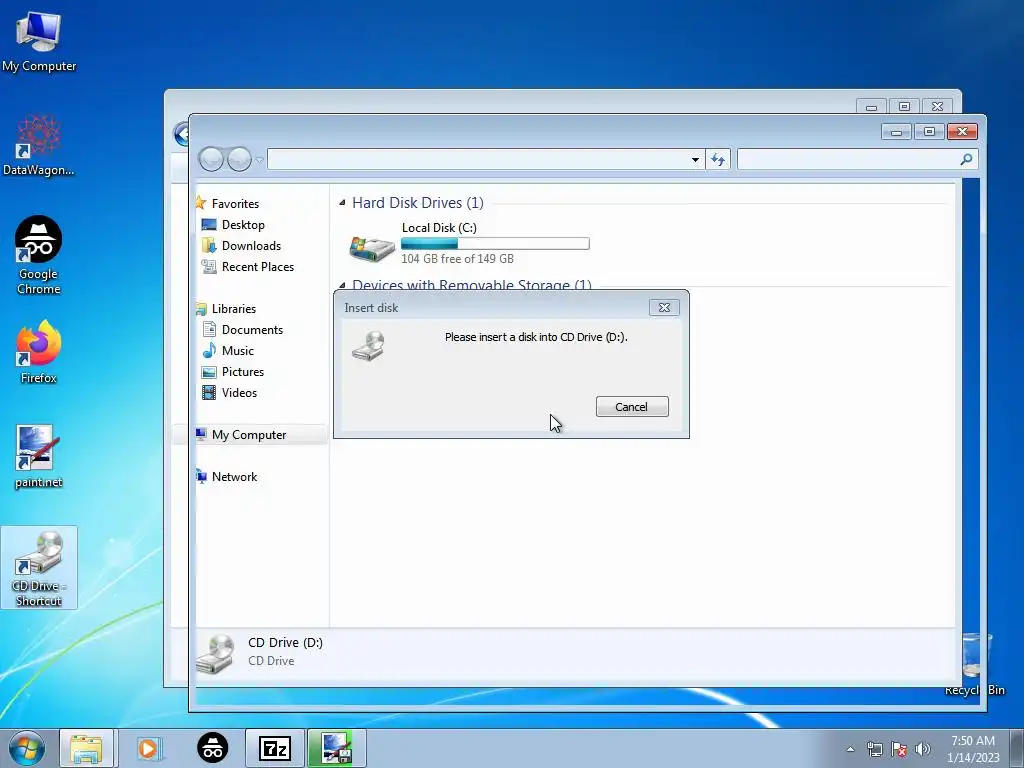The image size is (1024, 768).
Task: Open Desktop in the Favorites list
Action: [x=243, y=225]
